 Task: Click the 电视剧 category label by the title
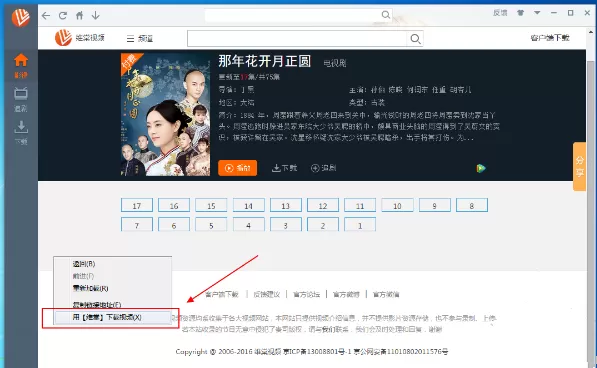pyautogui.click(x=335, y=63)
